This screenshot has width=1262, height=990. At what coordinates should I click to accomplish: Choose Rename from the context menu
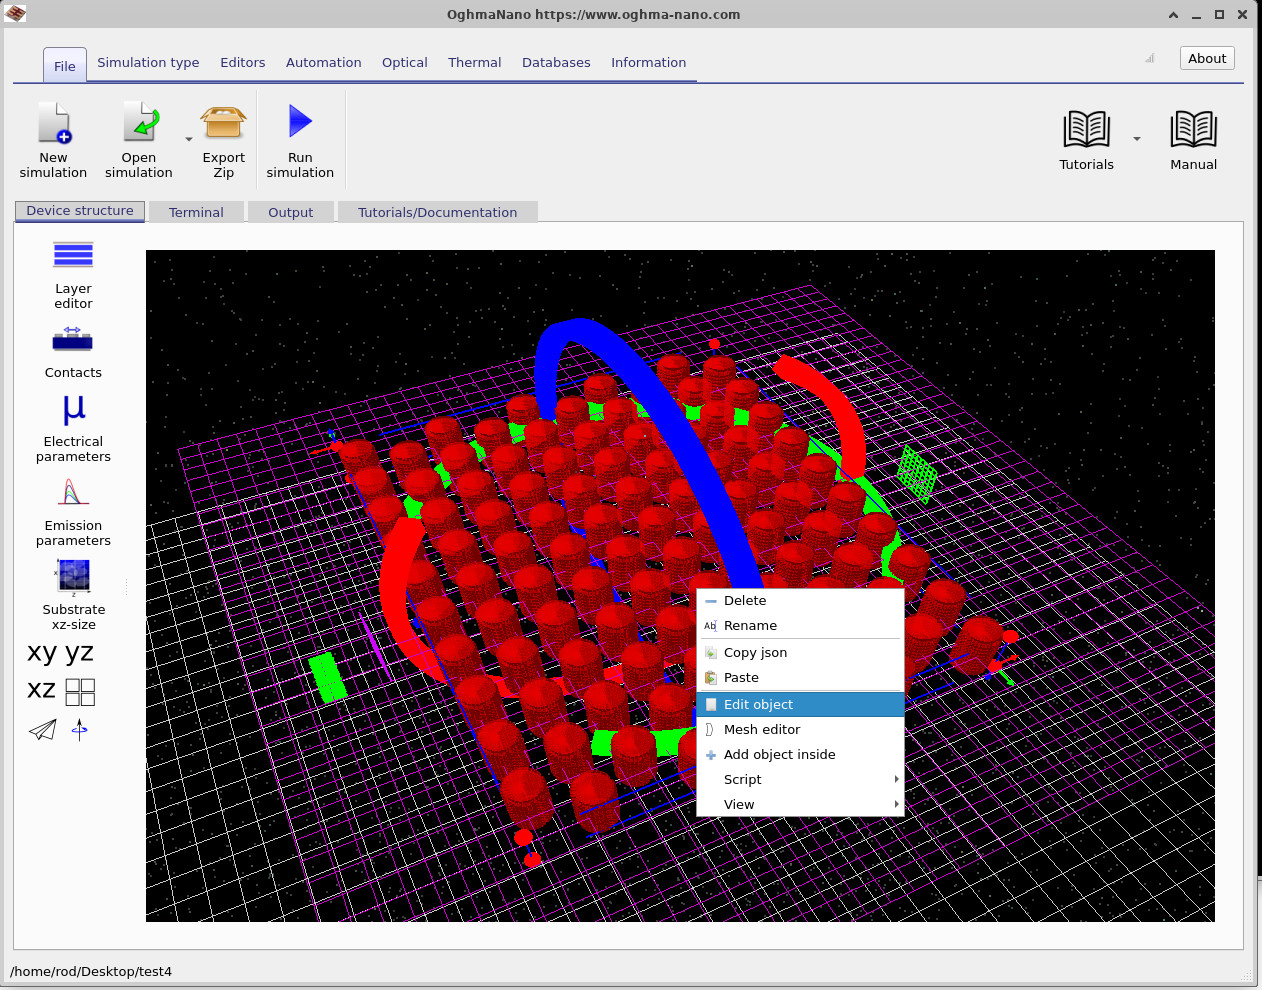pos(800,626)
